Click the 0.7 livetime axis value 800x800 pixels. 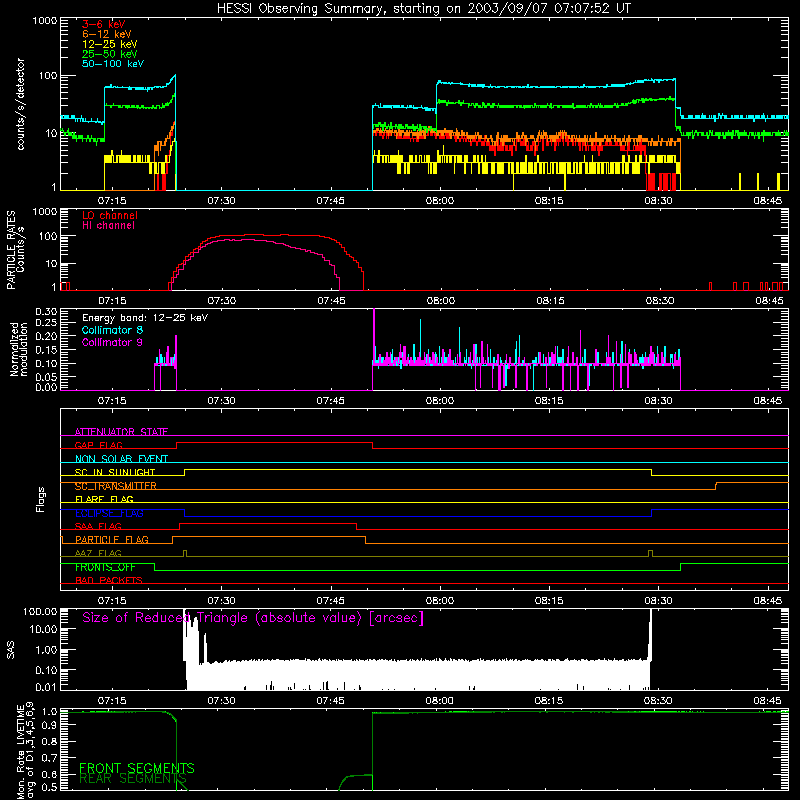click(49, 757)
